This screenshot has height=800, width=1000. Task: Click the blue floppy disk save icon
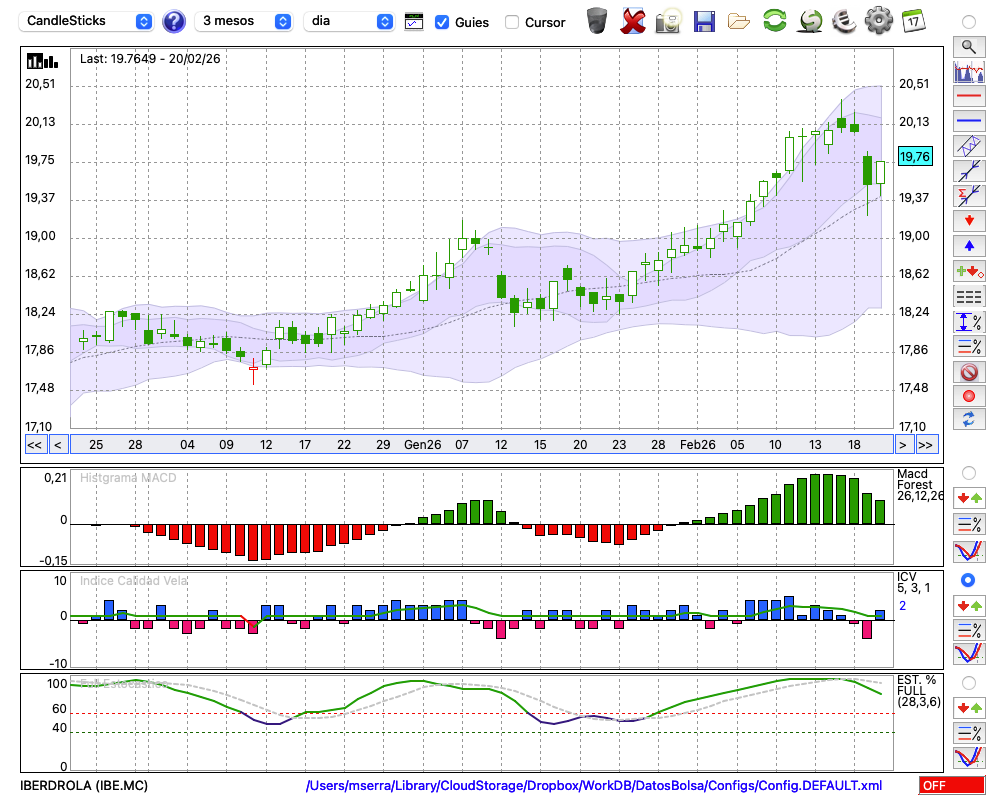(x=704, y=21)
